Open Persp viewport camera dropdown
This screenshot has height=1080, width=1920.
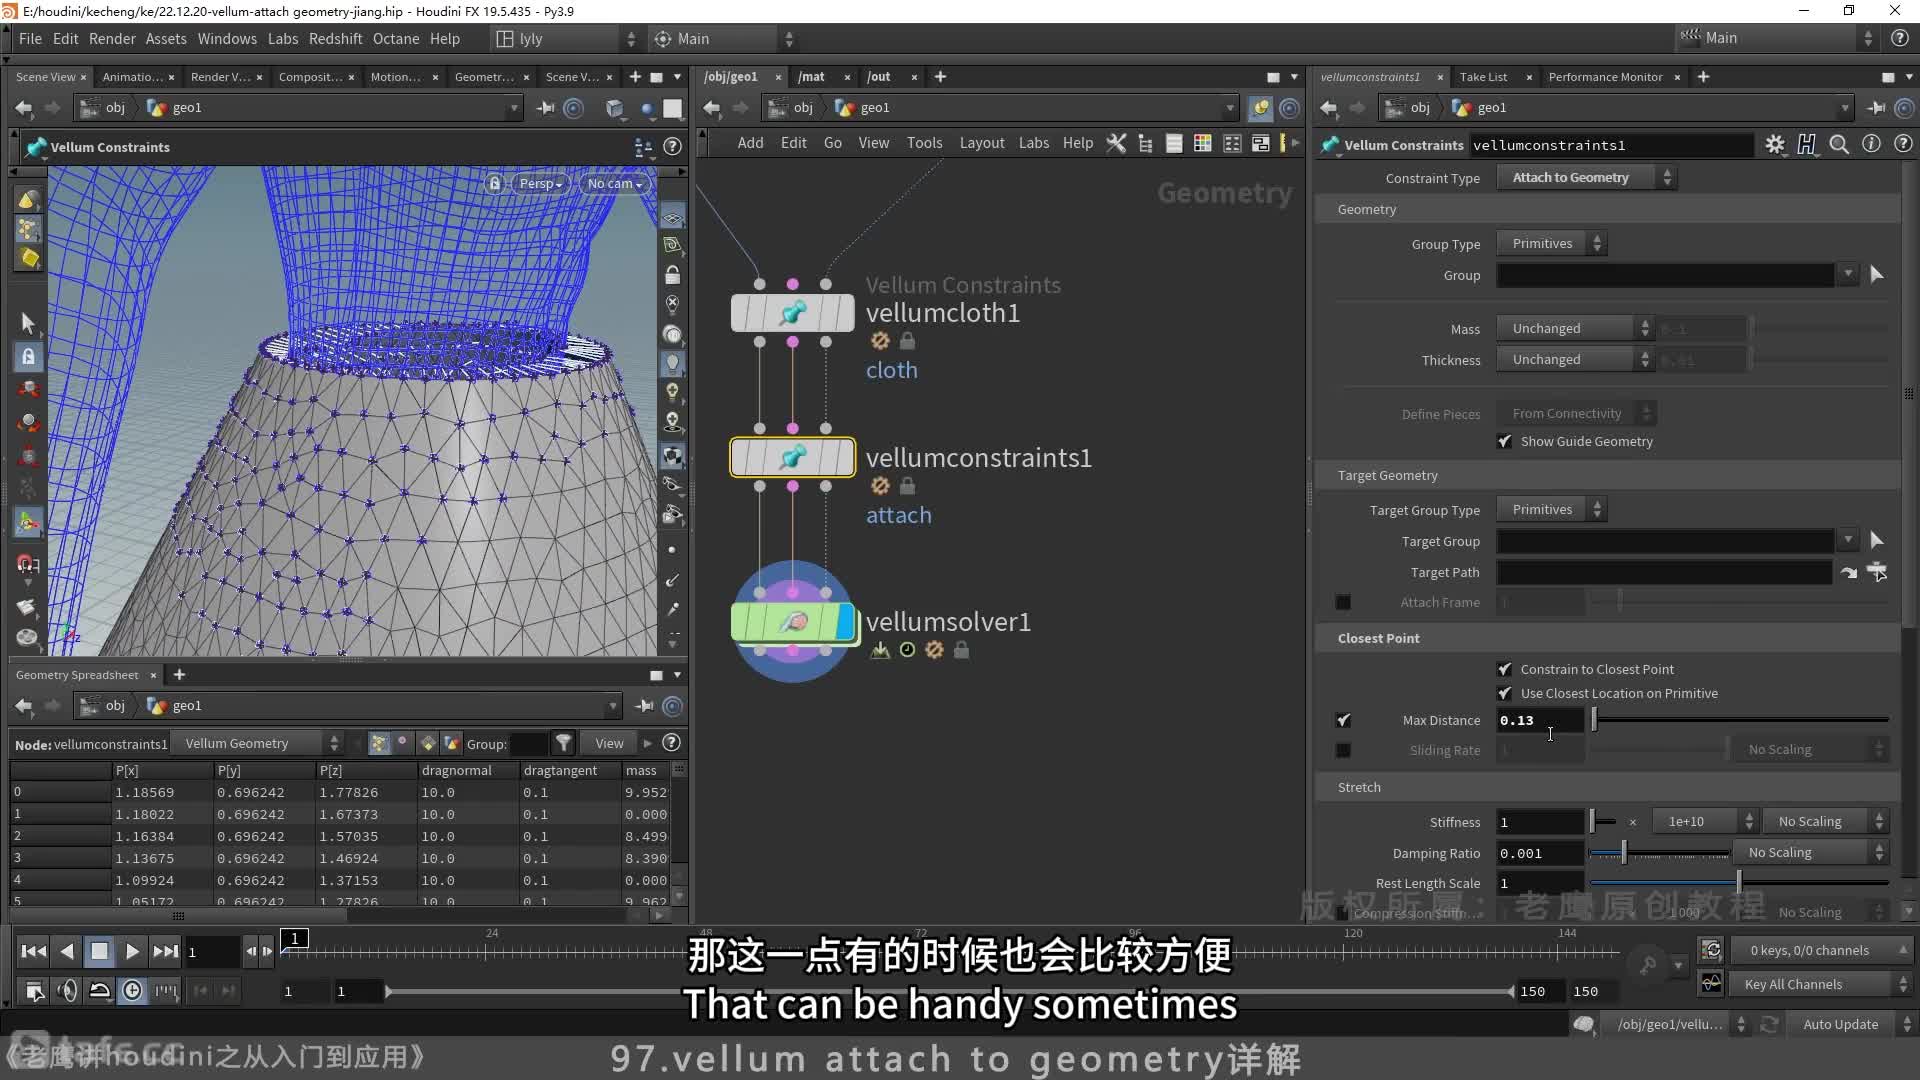click(x=541, y=183)
